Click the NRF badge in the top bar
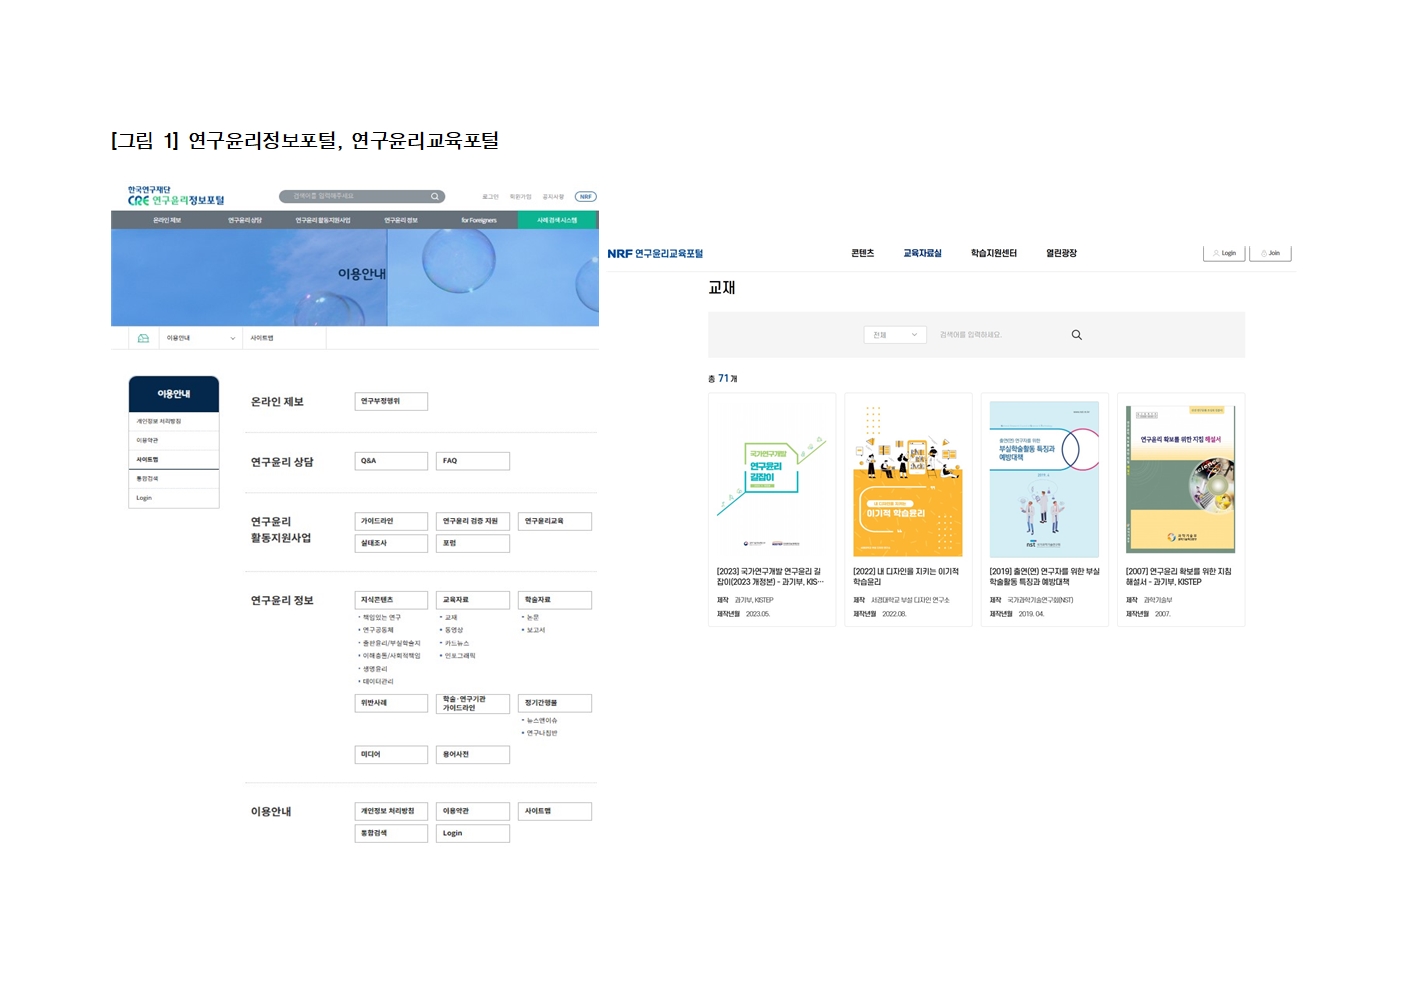The height and width of the screenshot is (992, 1403). point(585,196)
